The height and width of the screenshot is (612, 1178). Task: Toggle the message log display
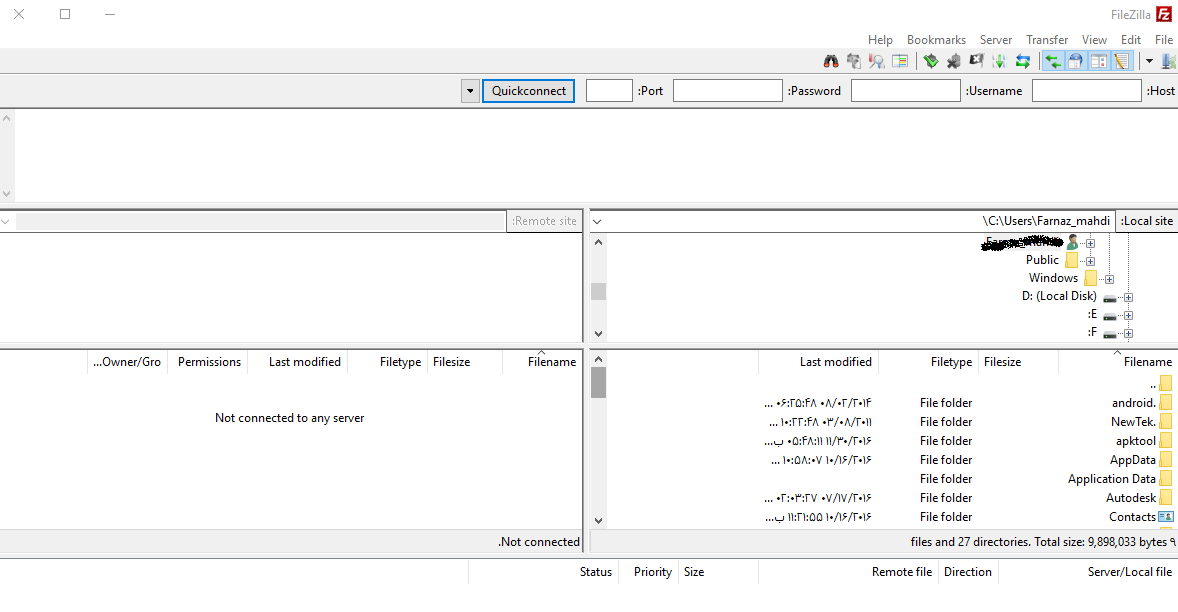point(1122,61)
